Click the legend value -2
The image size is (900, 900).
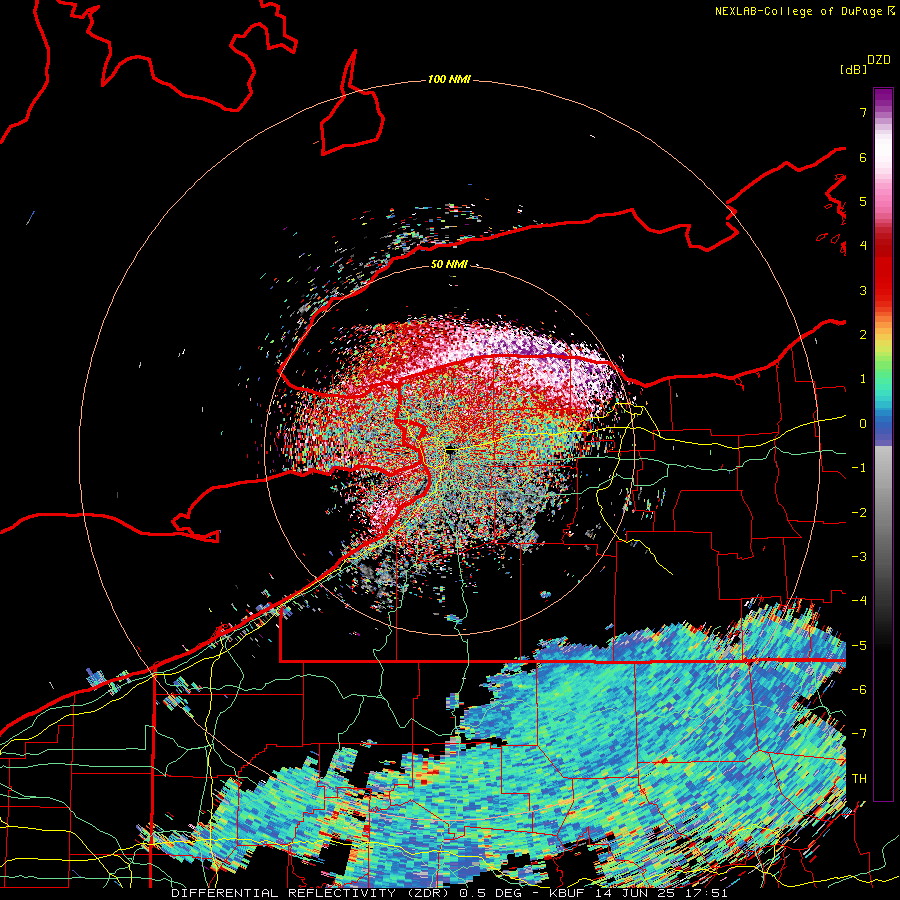859,513
